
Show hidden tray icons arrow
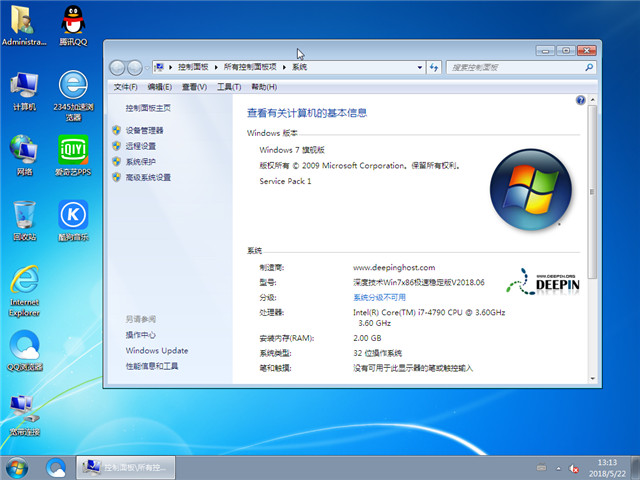coord(558,469)
